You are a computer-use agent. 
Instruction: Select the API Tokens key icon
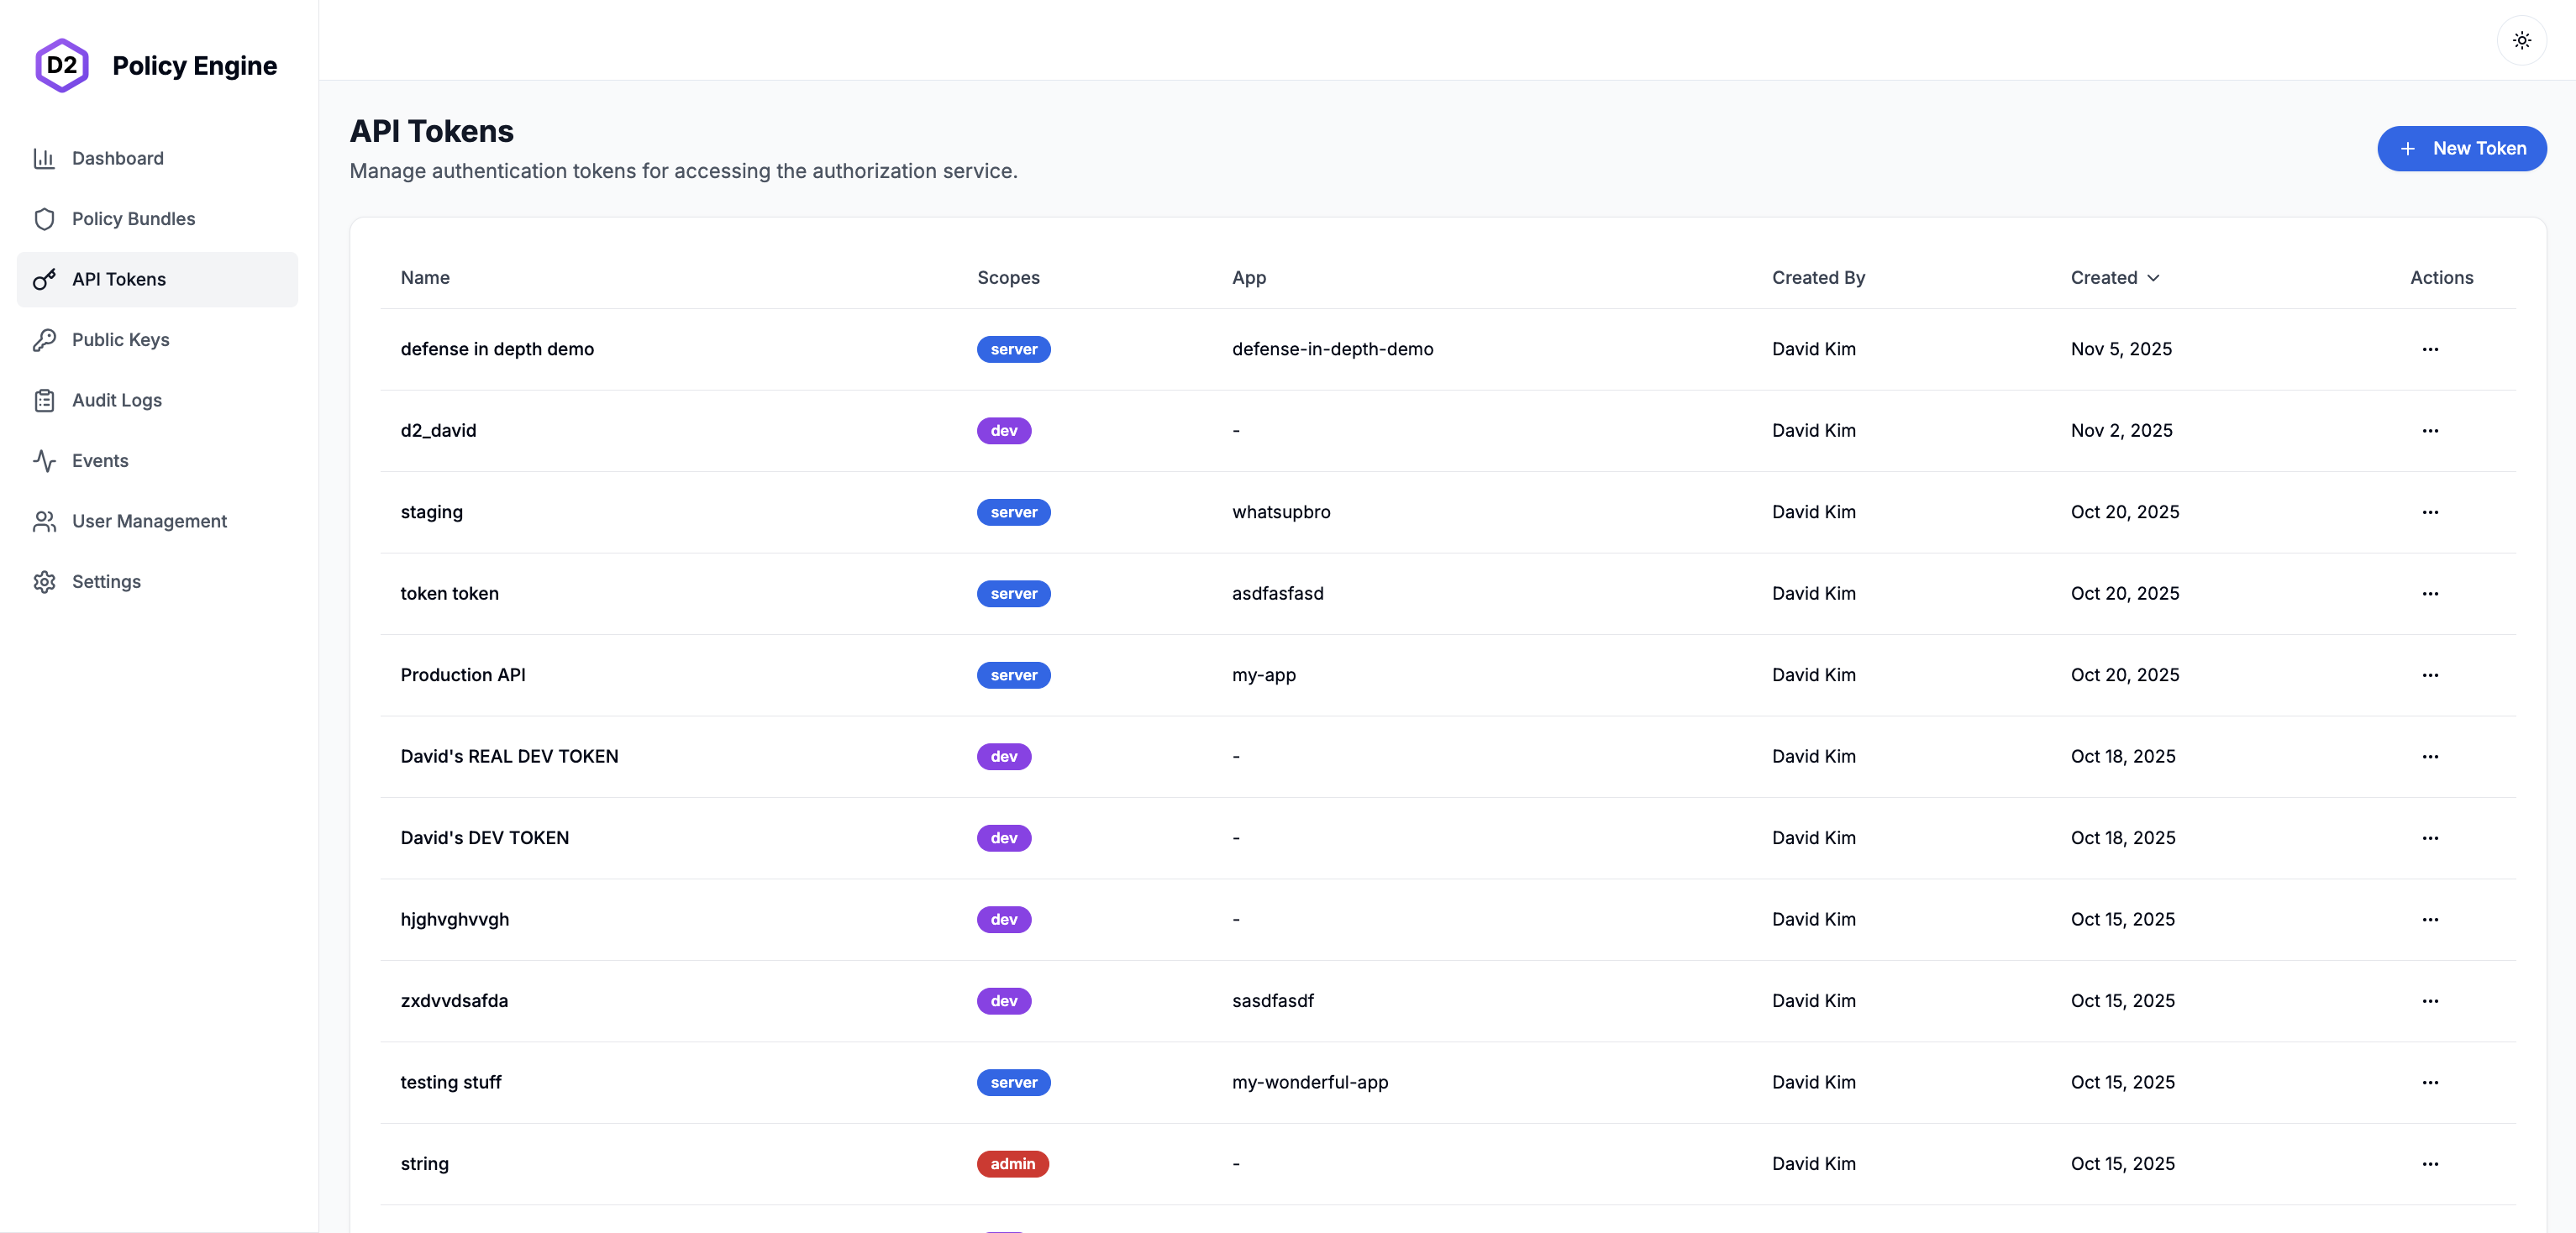(x=45, y=279)
